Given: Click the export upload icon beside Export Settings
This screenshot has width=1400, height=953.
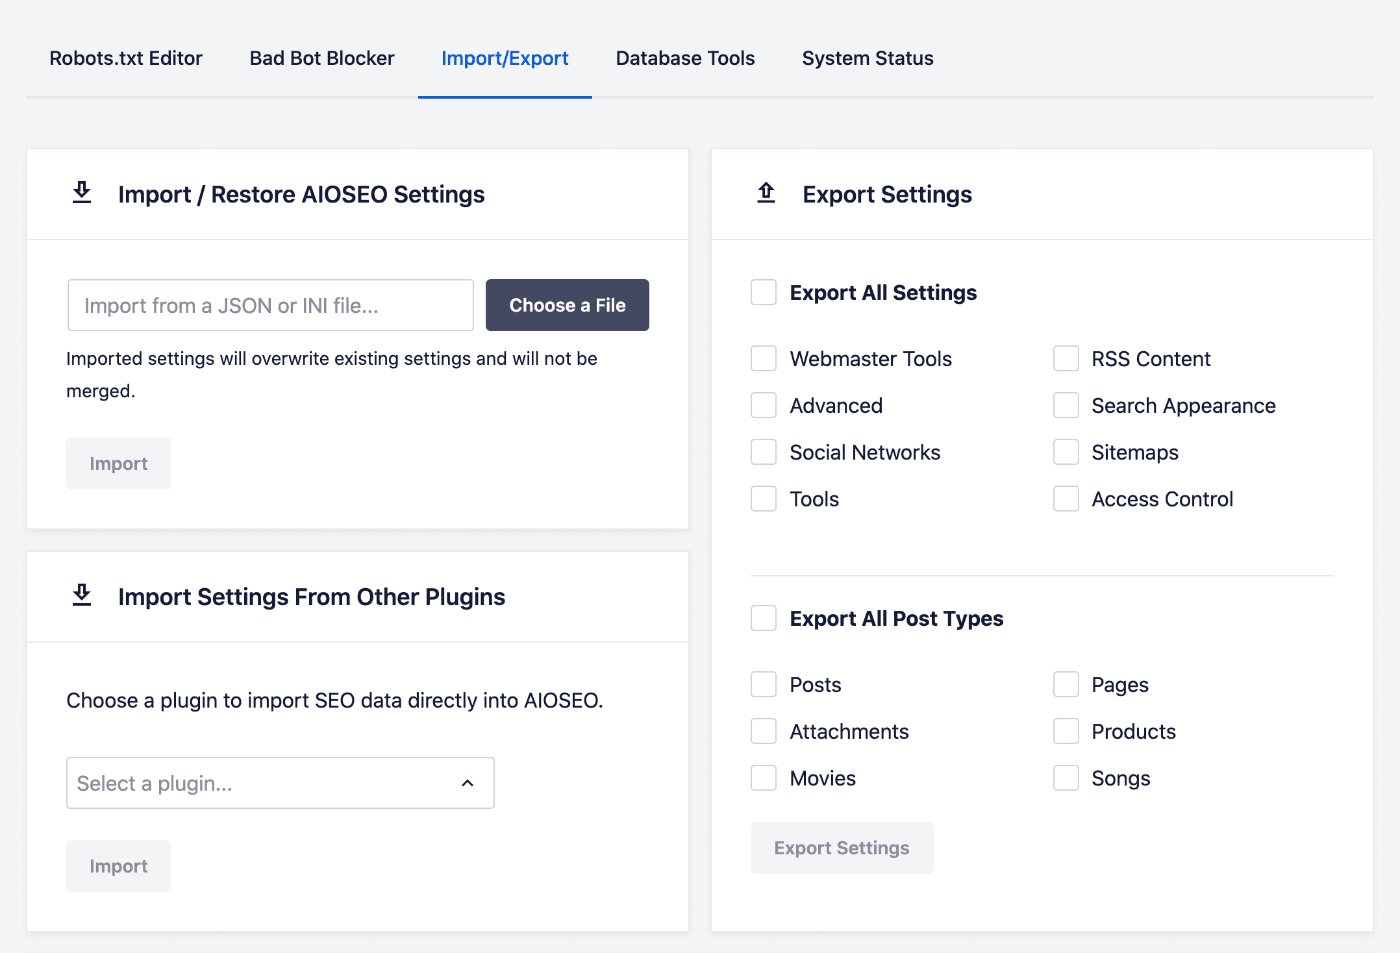Looking at the screenshot, I should (x=766, y=193).
